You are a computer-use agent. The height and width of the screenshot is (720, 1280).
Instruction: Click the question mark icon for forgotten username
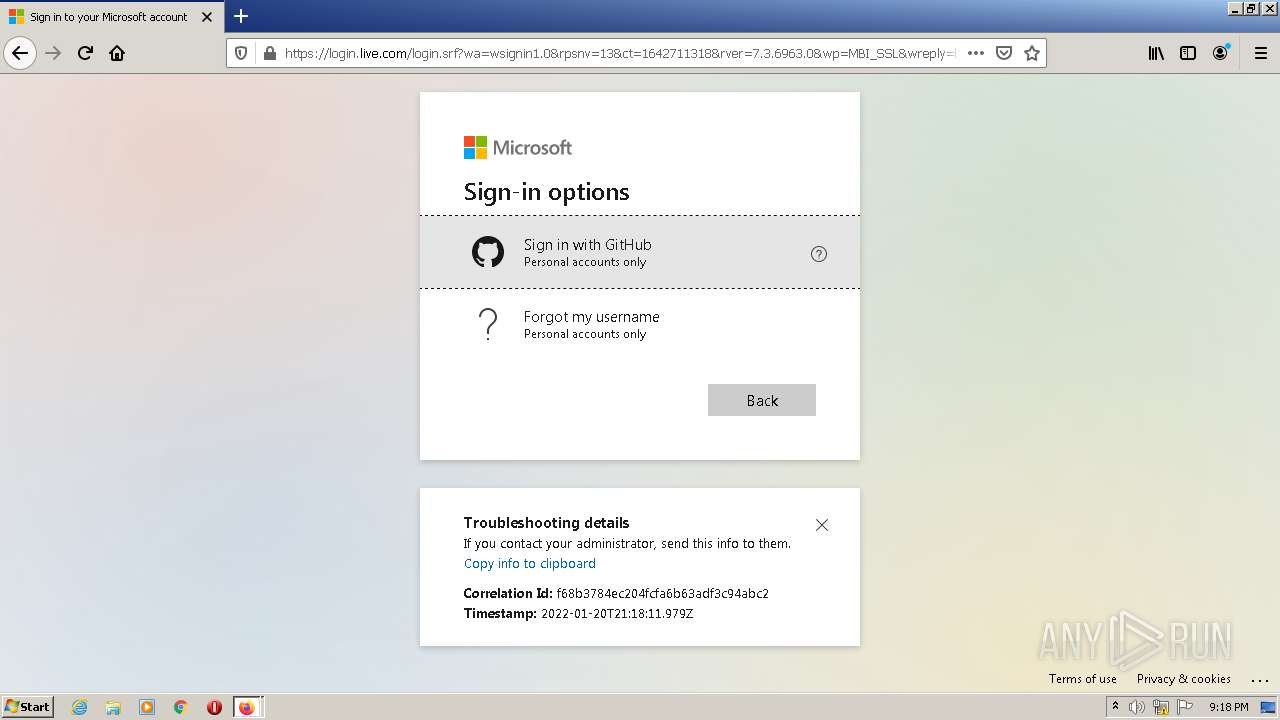point(488,324)
